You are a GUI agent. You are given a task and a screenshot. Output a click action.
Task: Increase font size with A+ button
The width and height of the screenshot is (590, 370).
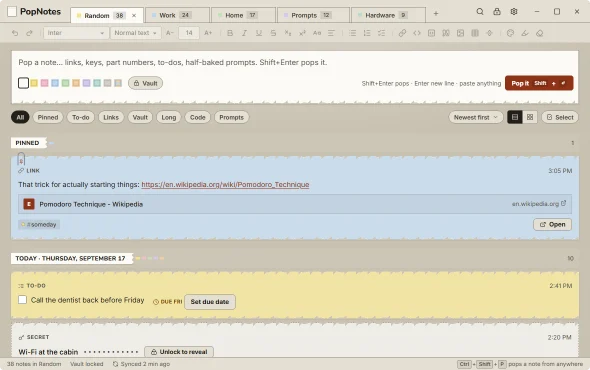pyautogui.click(x=208, y=33)
